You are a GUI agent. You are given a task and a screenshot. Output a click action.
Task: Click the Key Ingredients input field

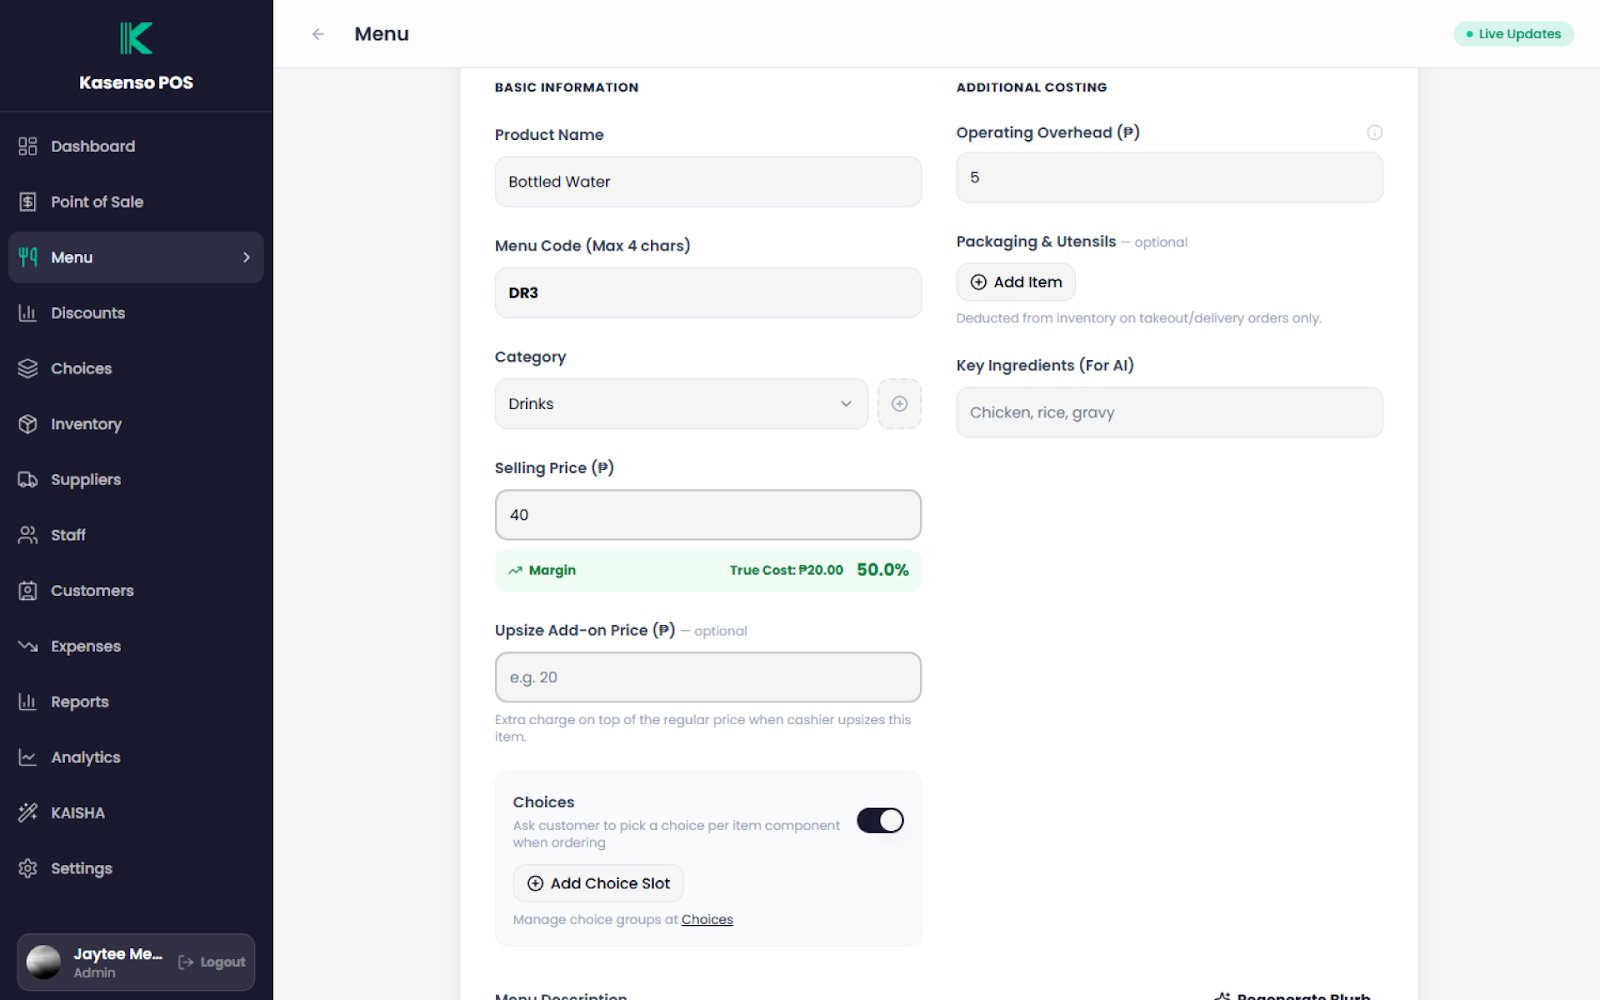click(x=1169, y=412)
